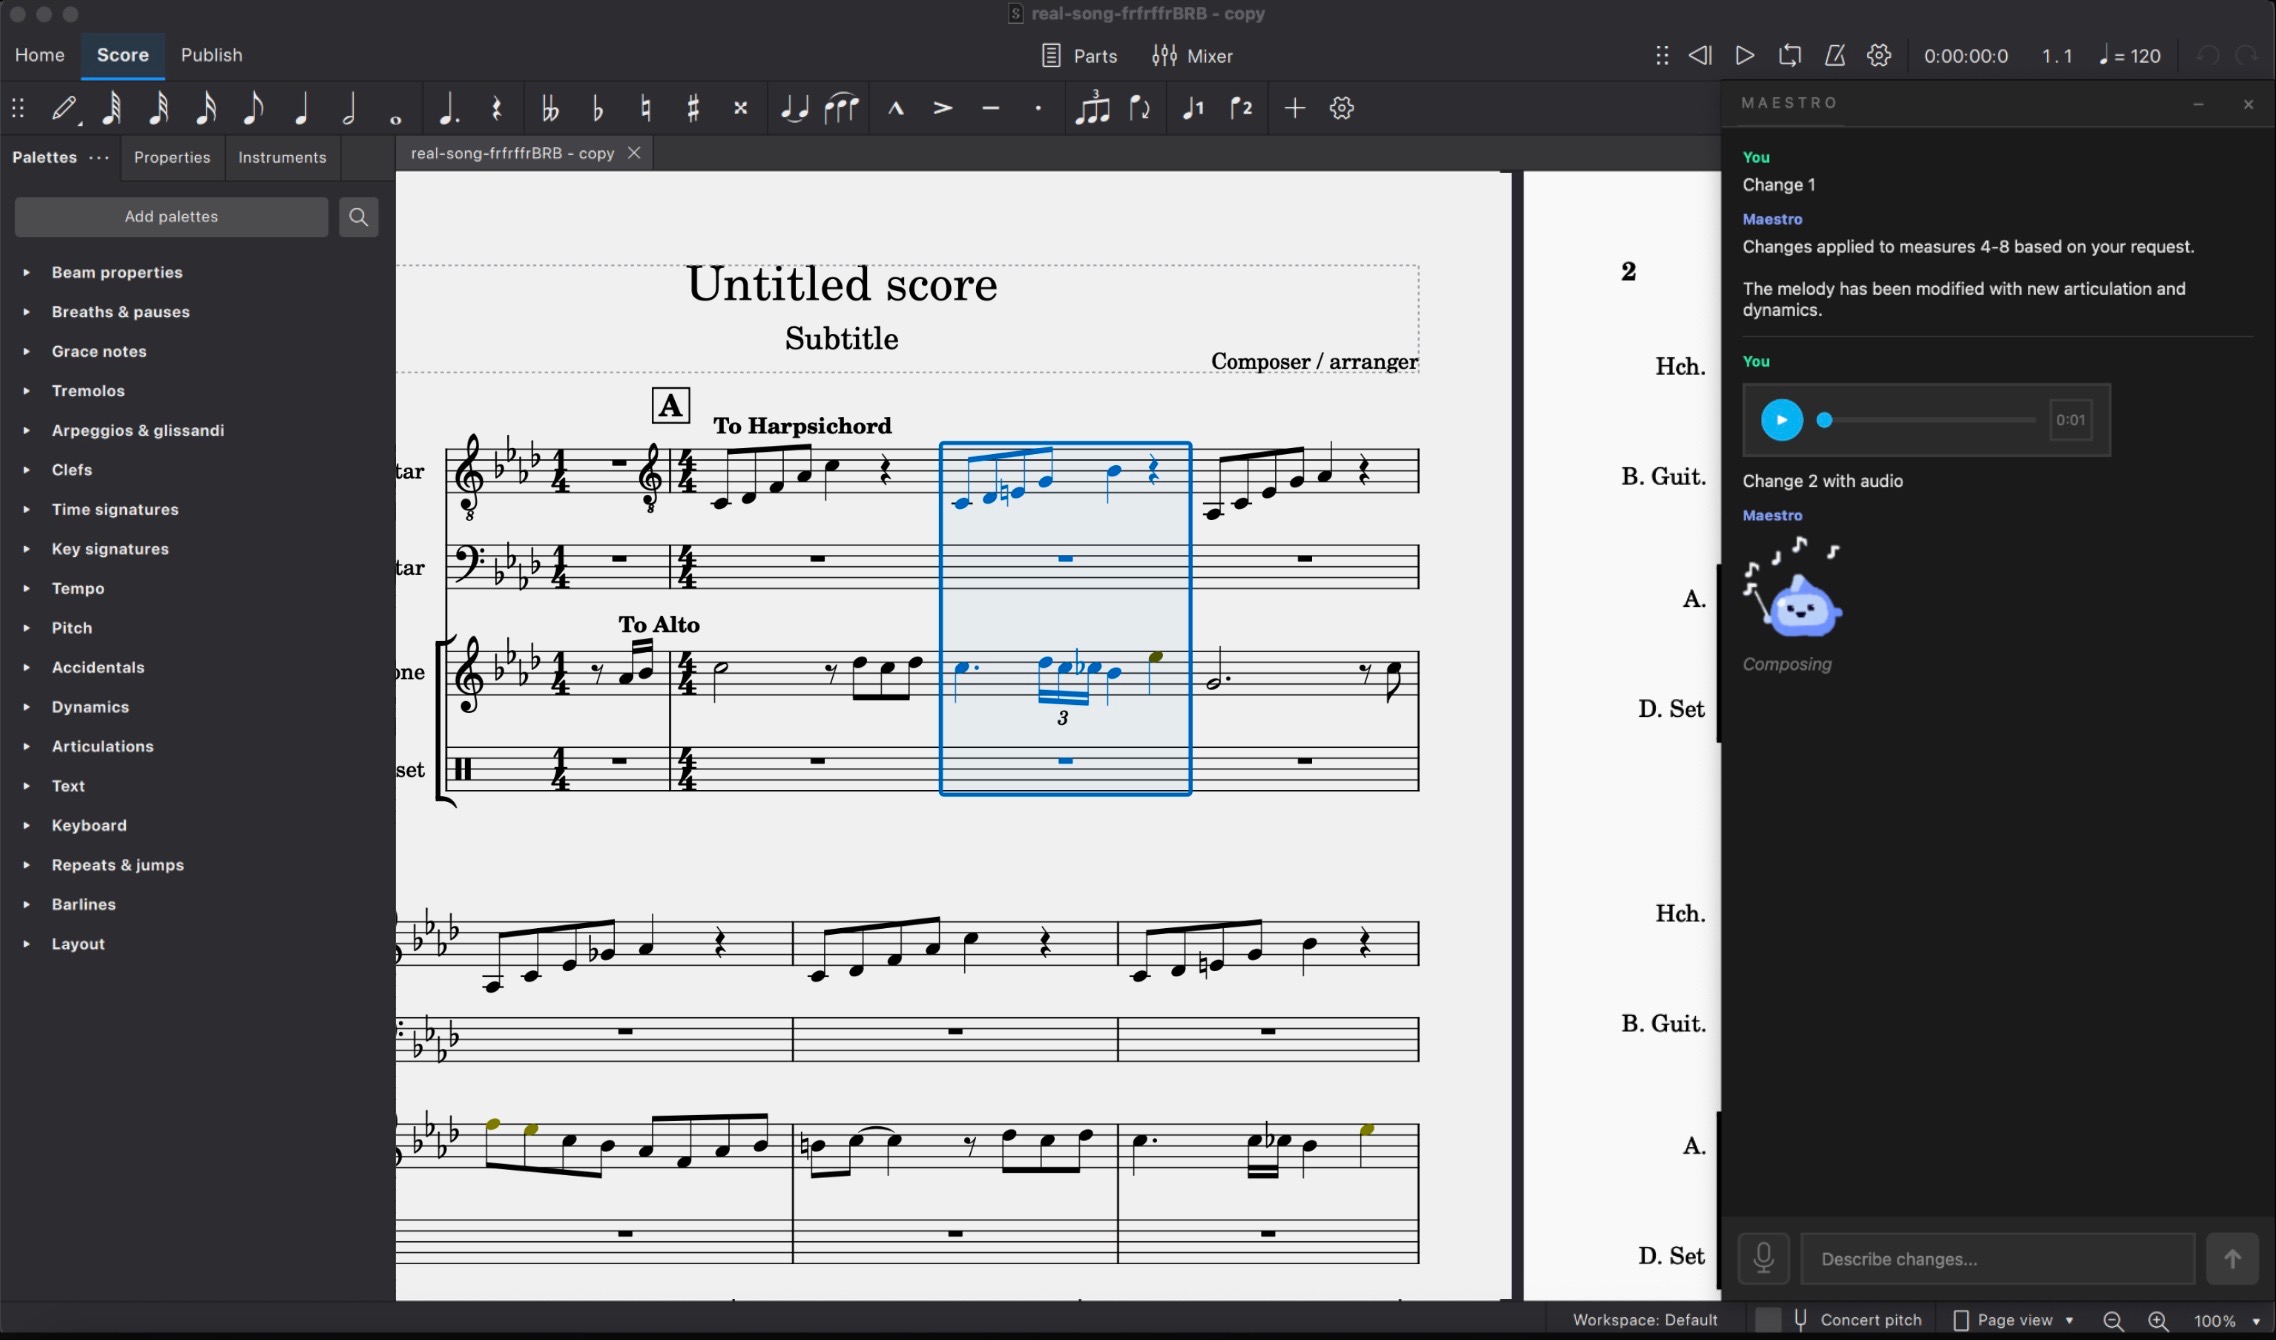Open the Page view dropdown
Viewport: 2276px width, 1340px height.
point(2014,1320)
